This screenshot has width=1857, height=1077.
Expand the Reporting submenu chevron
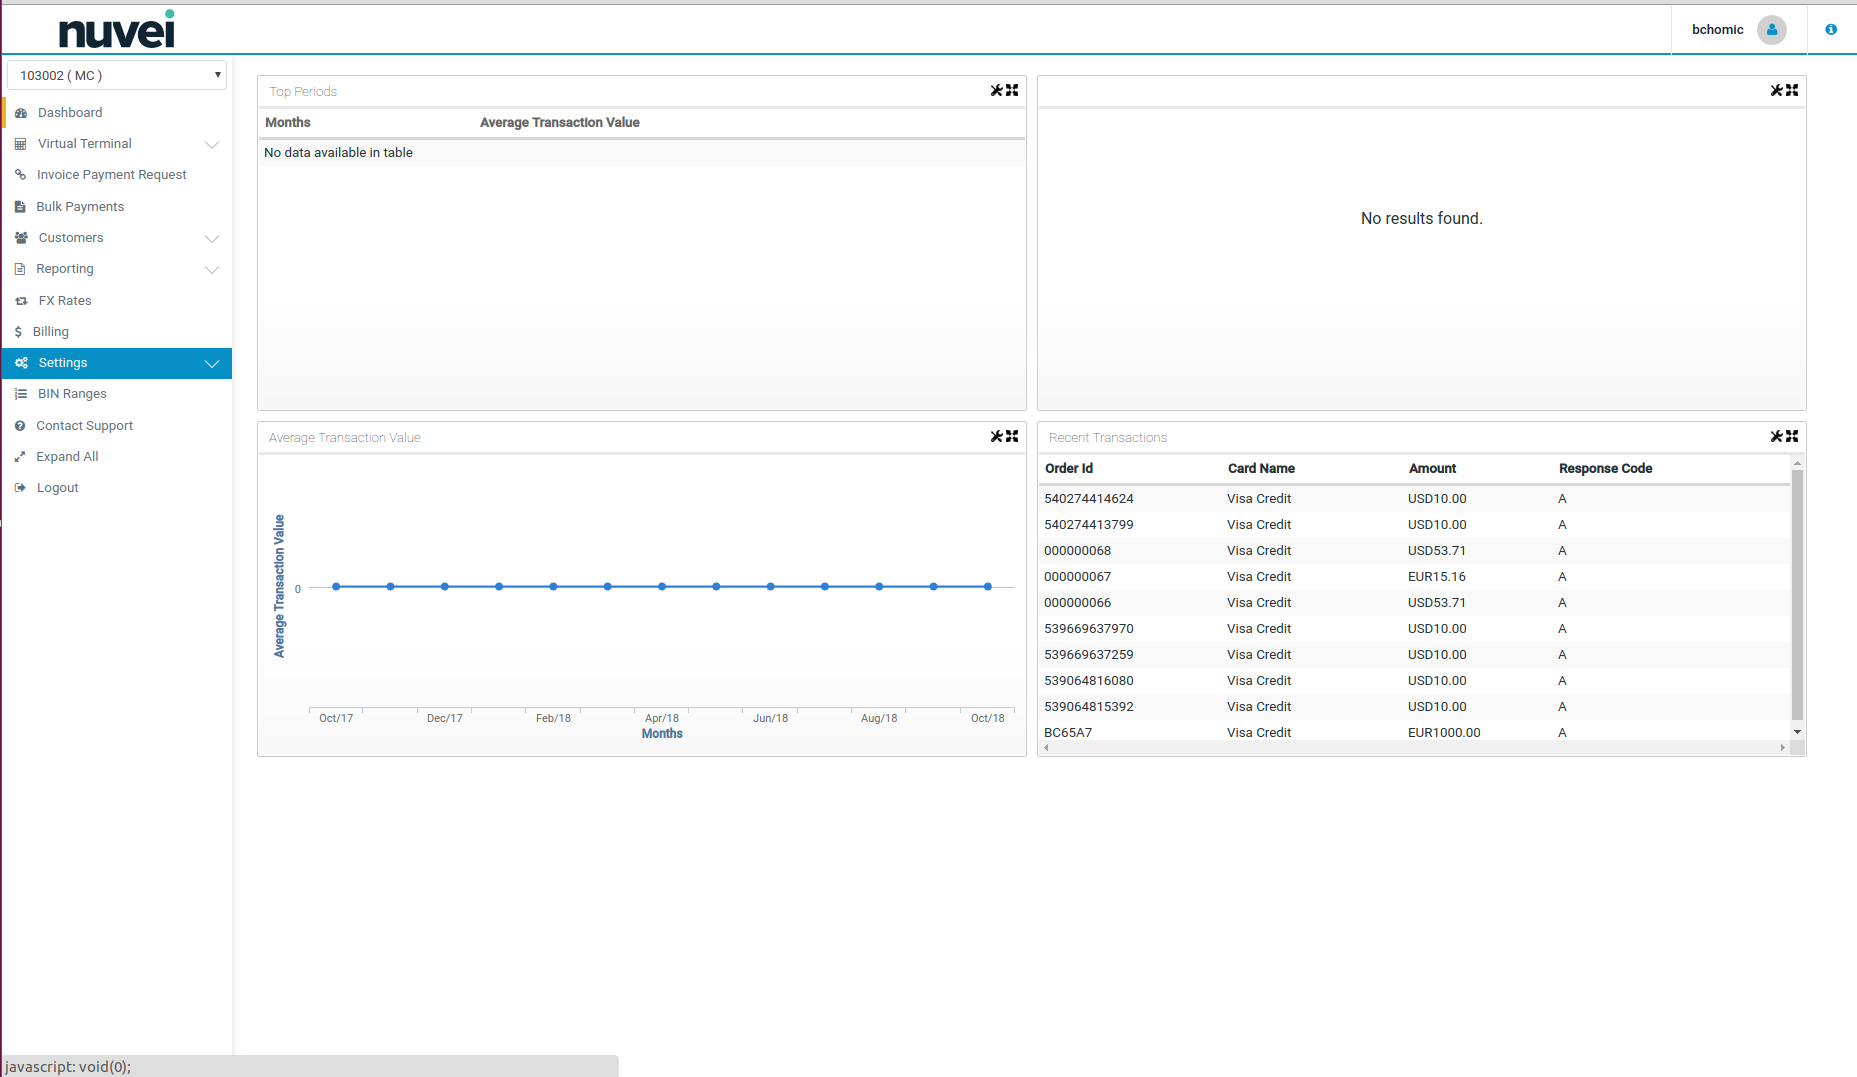point(212,270)
